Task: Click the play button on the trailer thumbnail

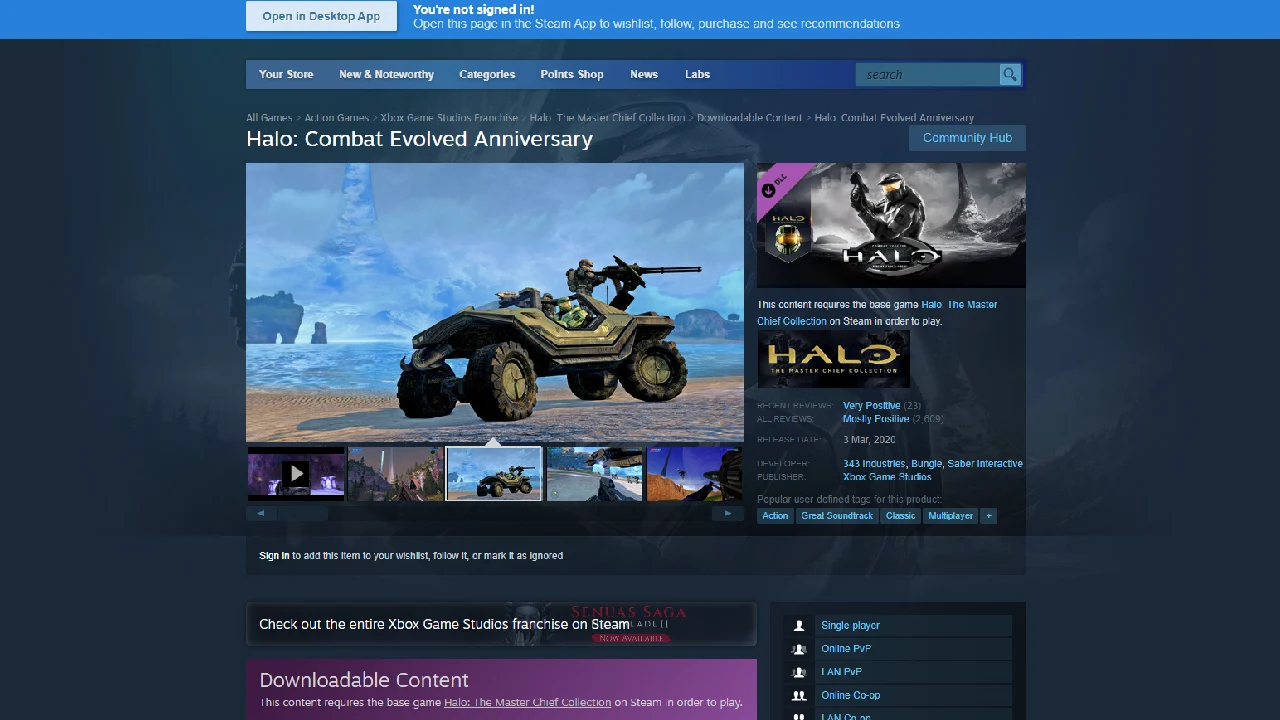Action: click(296, 473)
